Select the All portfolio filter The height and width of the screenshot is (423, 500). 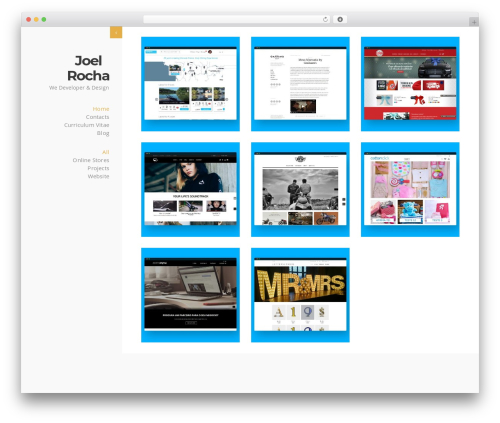tap(106, 152)
